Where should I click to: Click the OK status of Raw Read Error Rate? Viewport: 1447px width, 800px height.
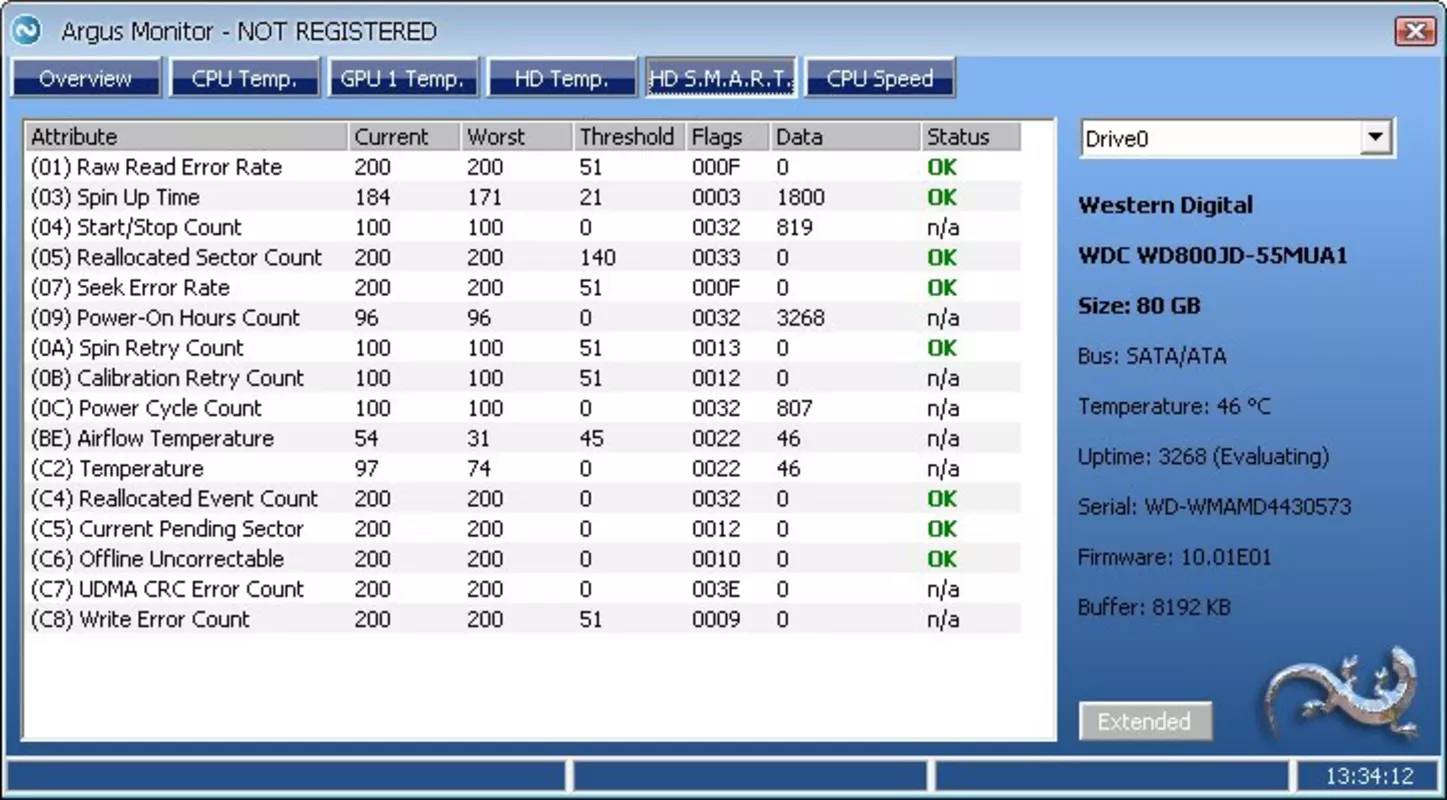tap(942, 167)
